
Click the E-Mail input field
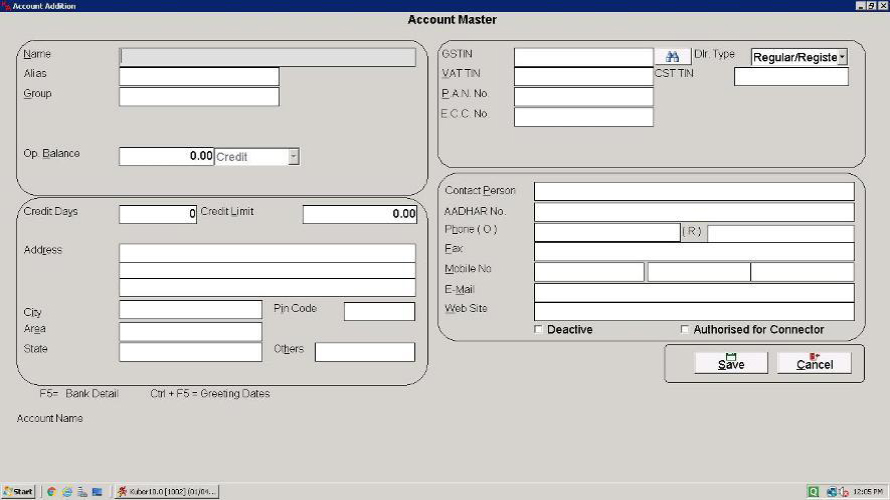point(694,293)
